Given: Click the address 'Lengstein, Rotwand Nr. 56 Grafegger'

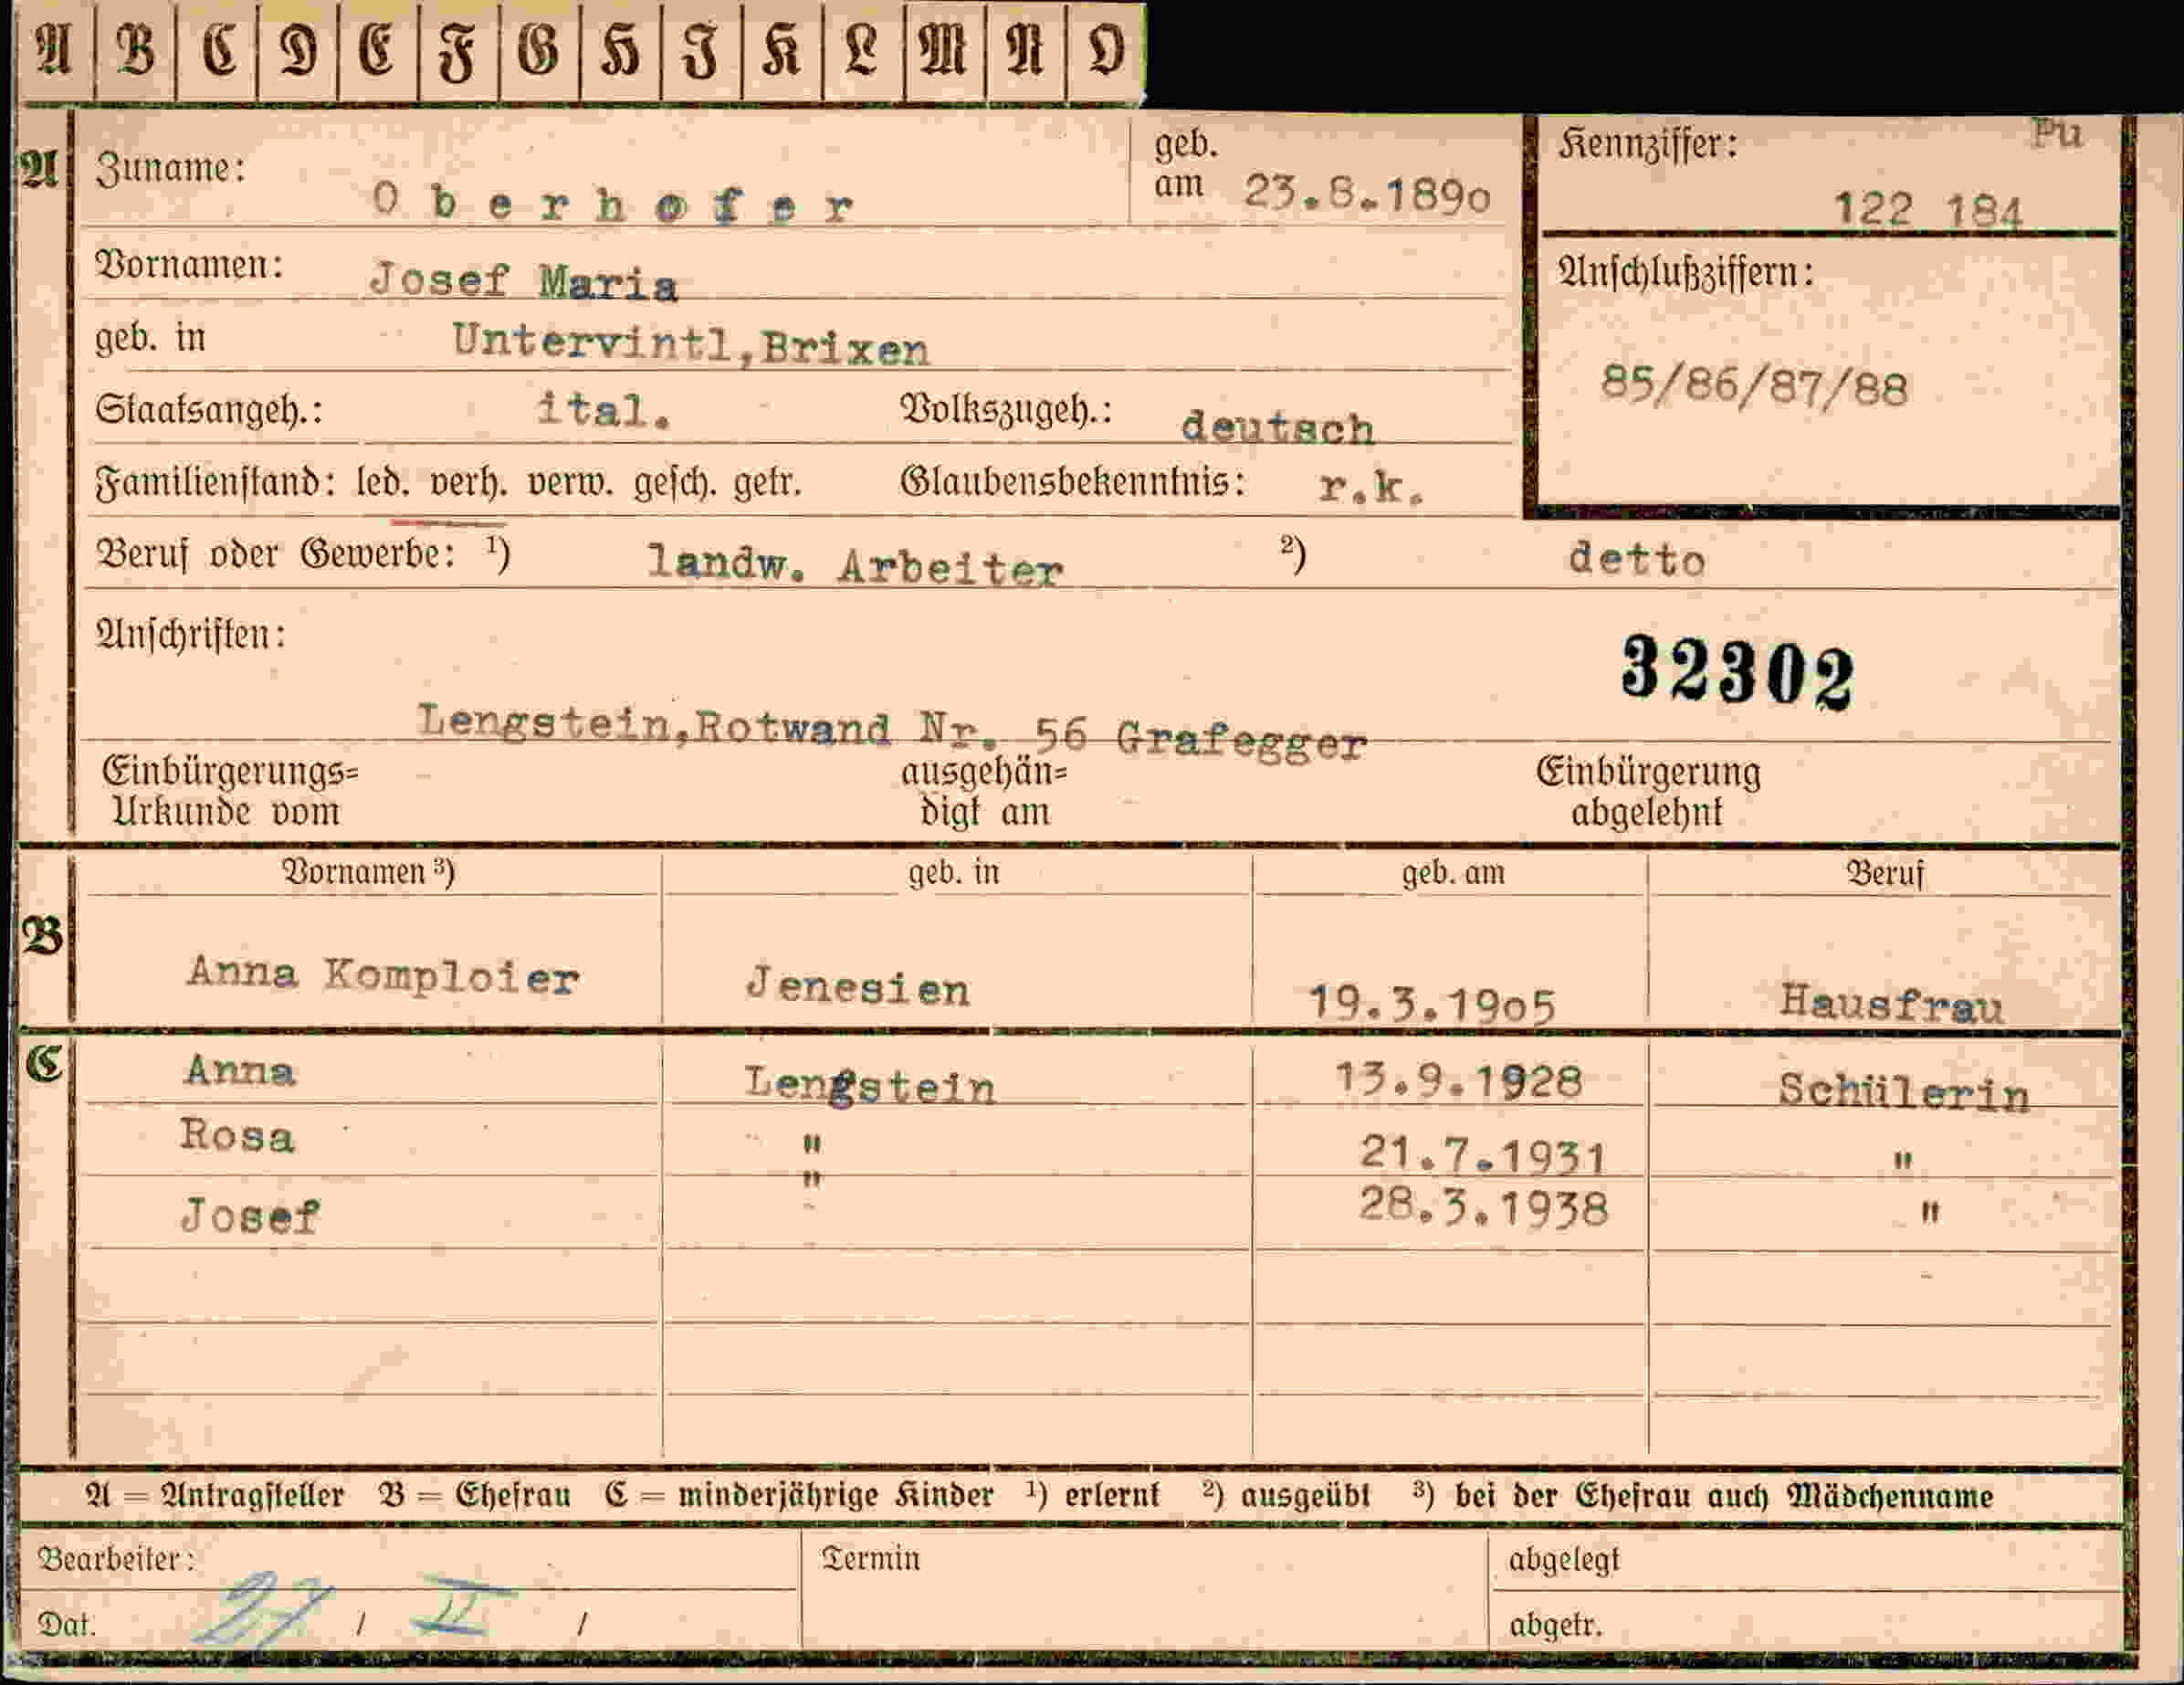Looking at the screenshot, I should click(892, 733).
